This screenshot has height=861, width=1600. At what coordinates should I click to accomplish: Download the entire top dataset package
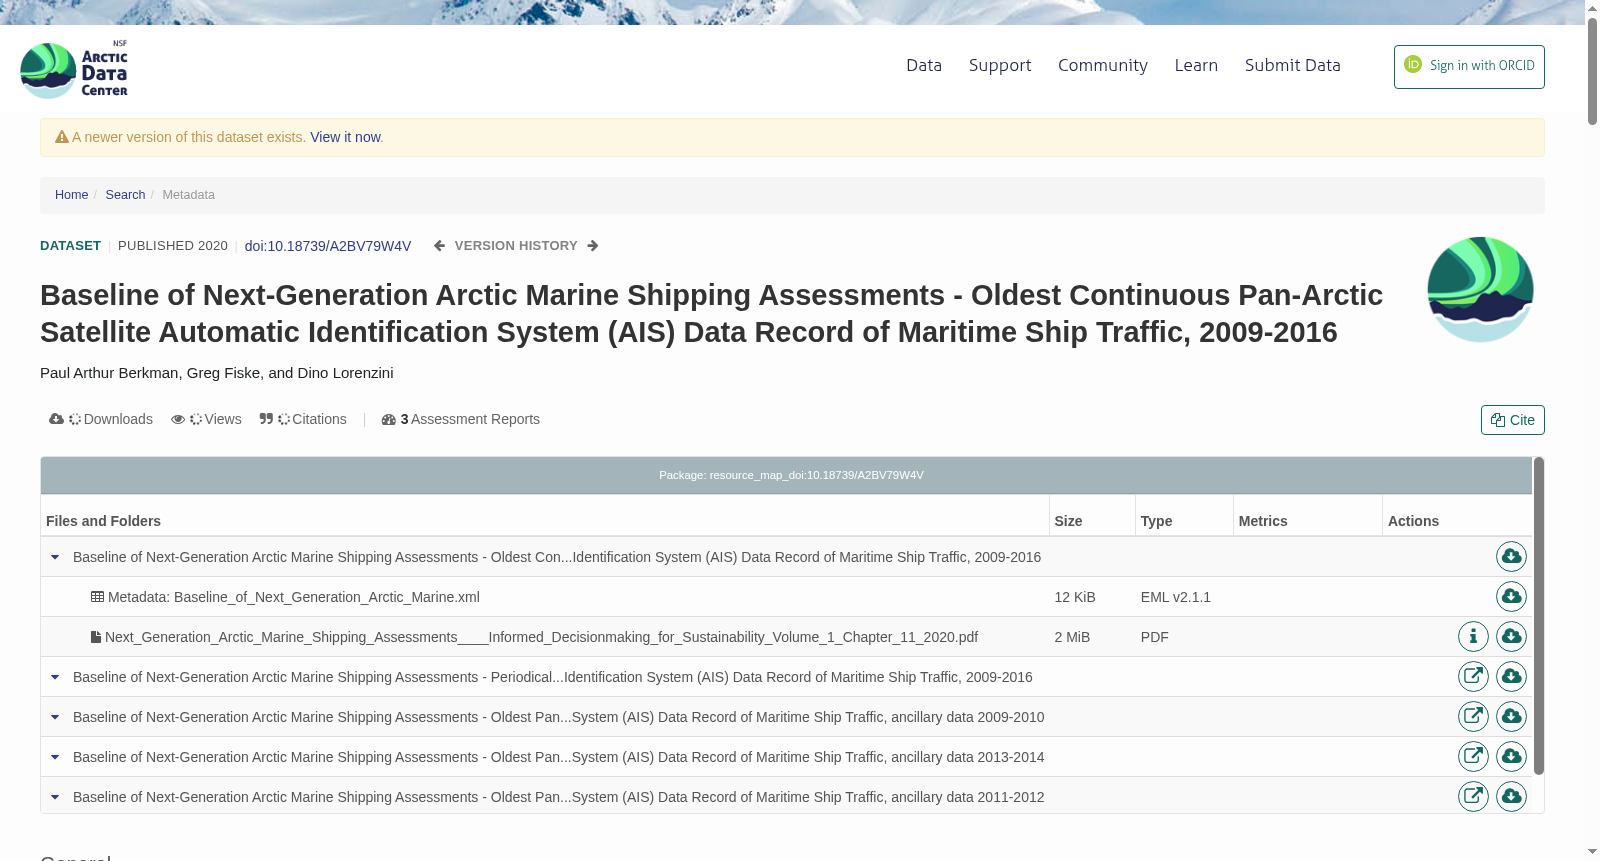[1511, 556]
